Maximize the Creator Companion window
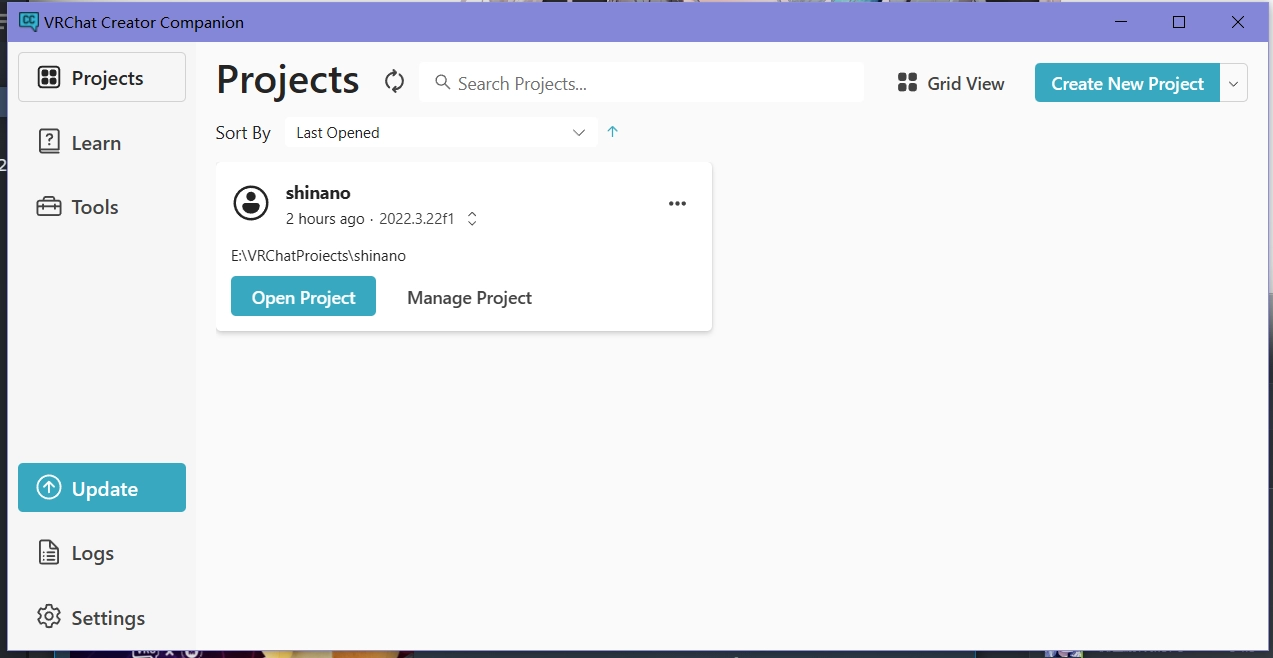Viewport: 1273px width, 658px height. tap(1179, 22)
